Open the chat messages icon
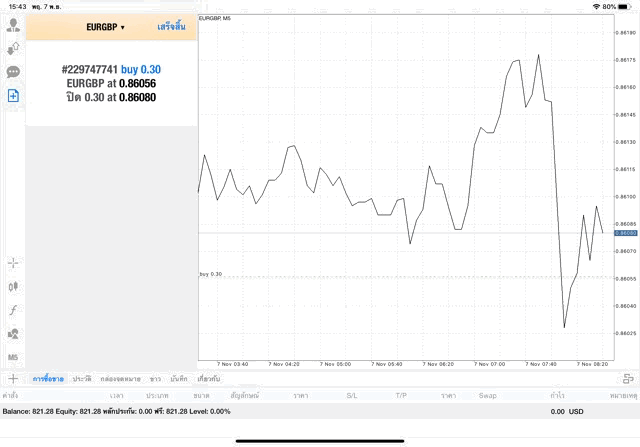Viewport: 640px width, 447px height. (x=13, y=72)
